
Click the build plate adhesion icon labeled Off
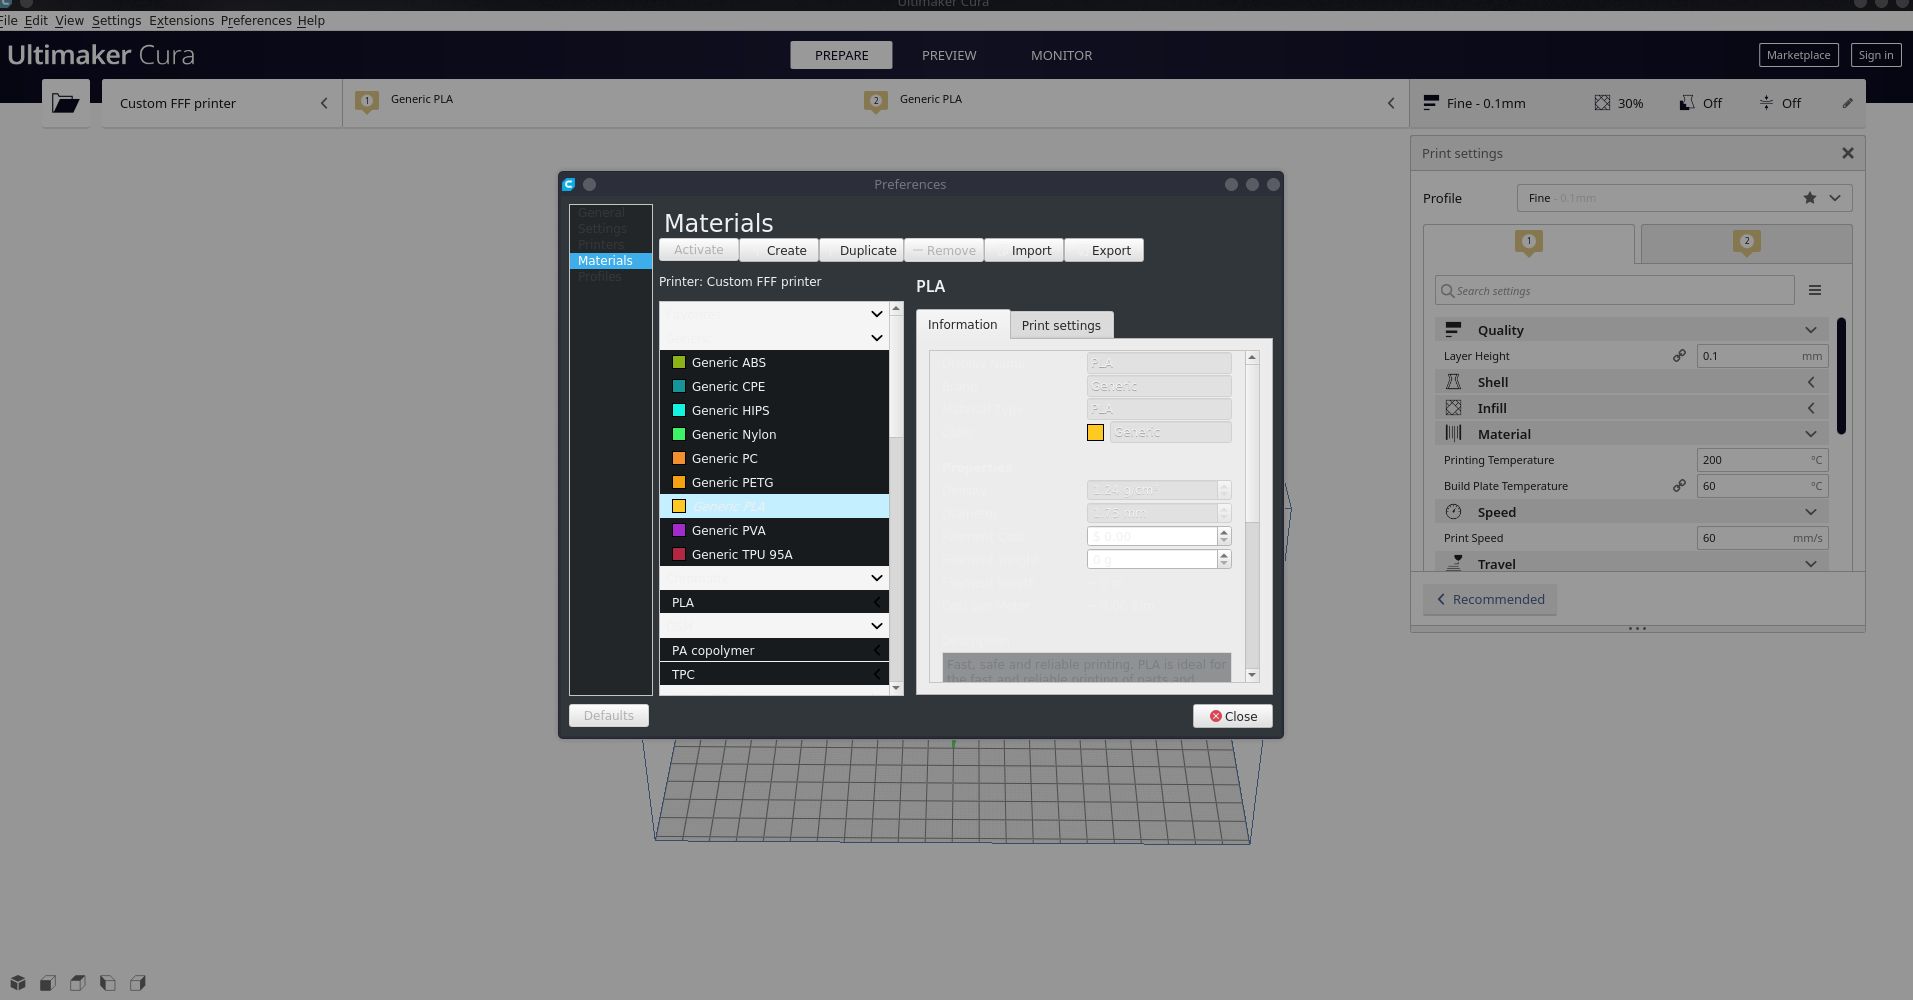click(x=1765, y=103)
